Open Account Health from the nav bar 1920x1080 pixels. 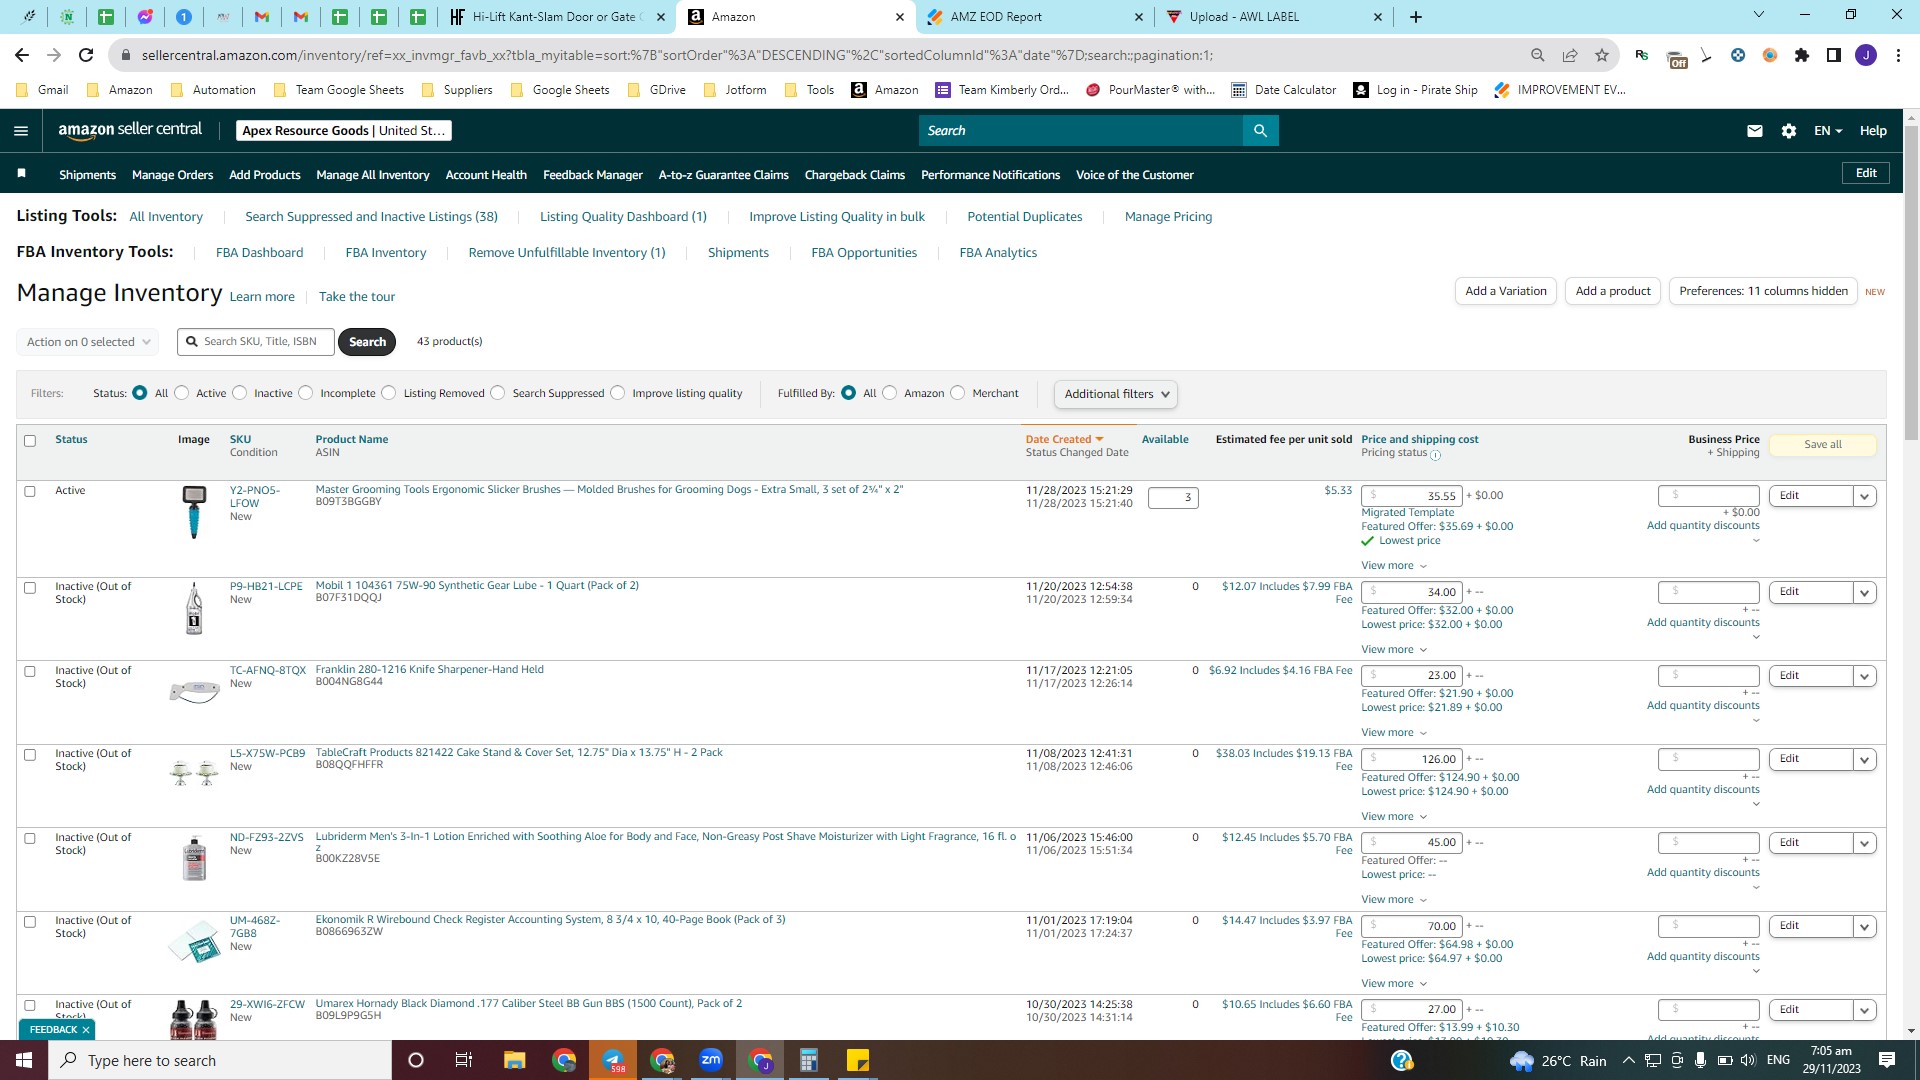coord(486,175)
